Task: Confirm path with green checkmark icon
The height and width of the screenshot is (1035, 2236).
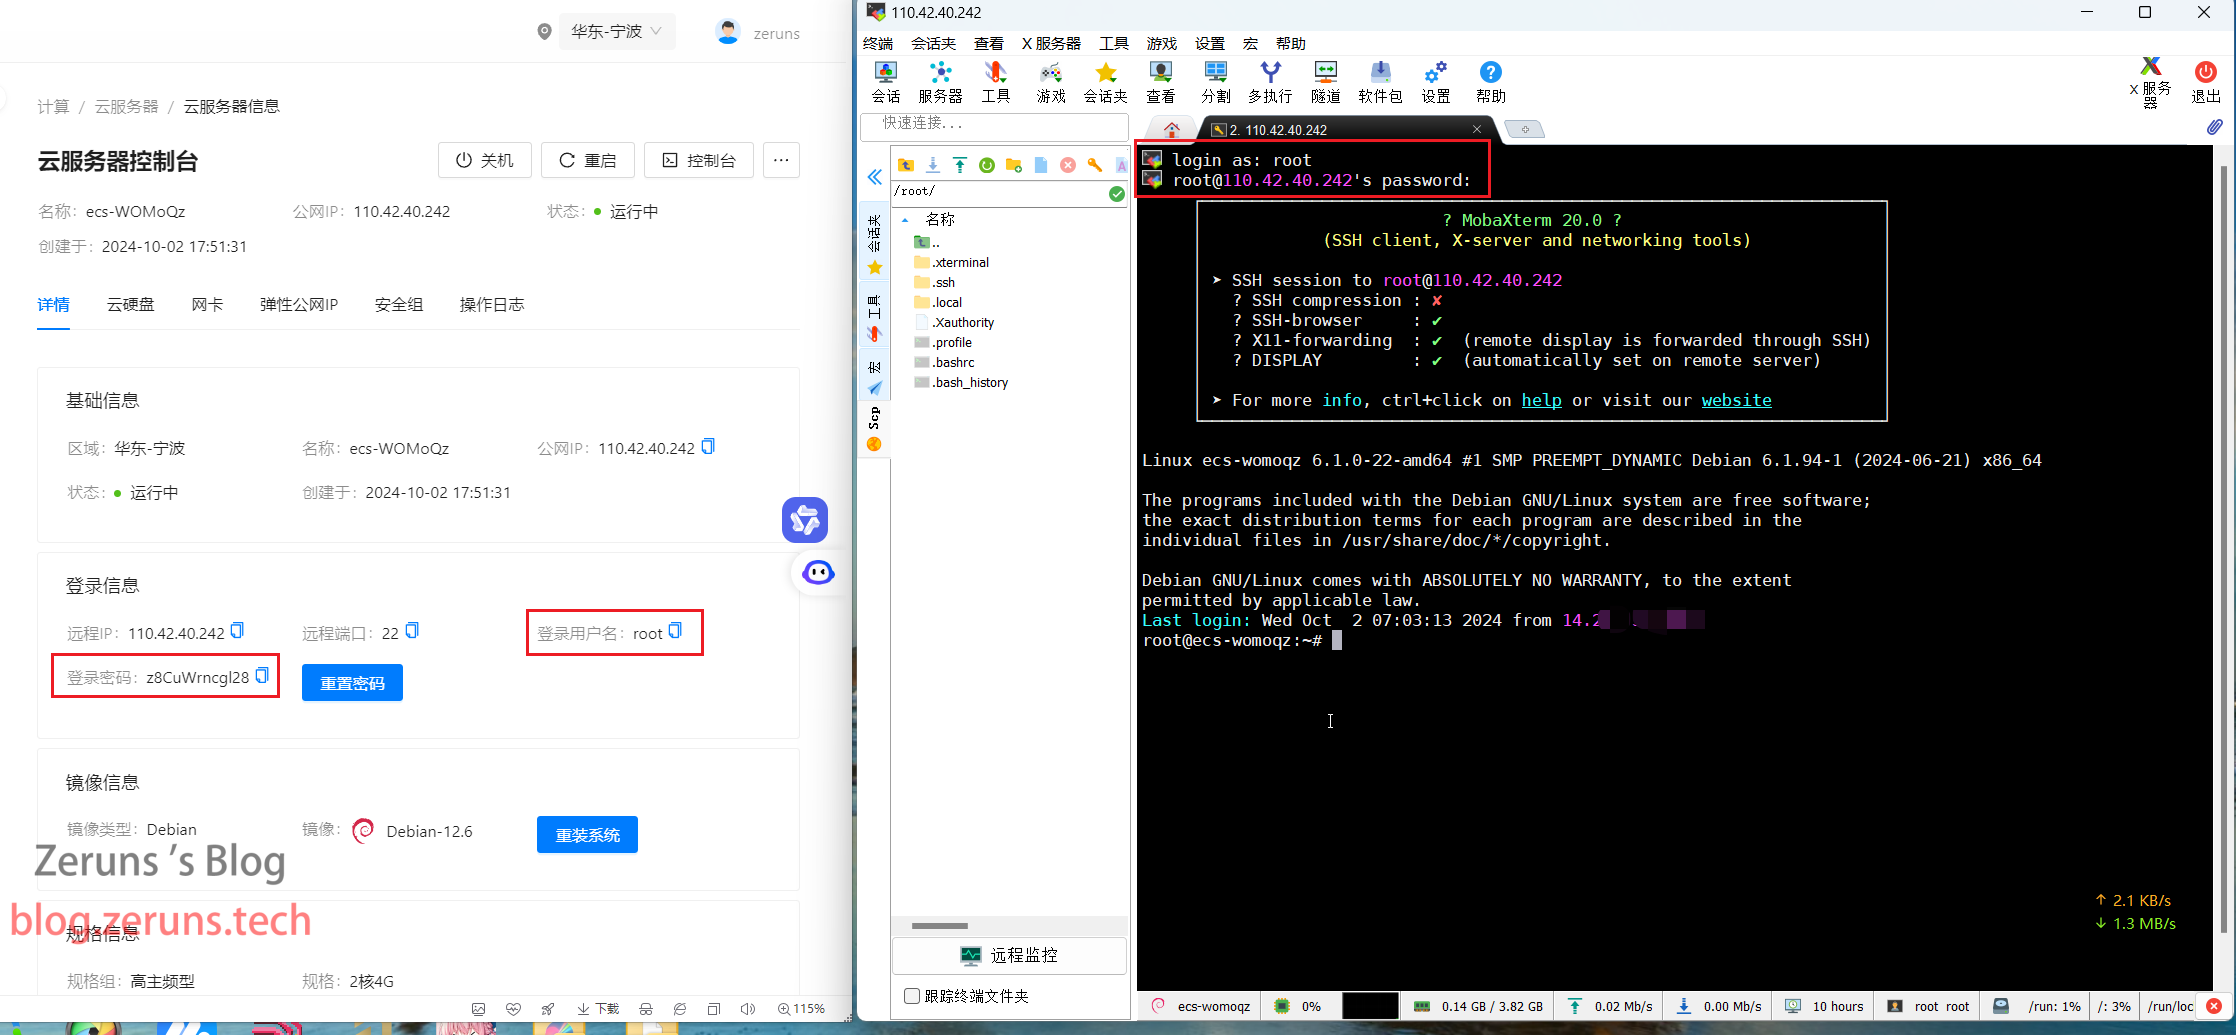Action: (1117, 193)
